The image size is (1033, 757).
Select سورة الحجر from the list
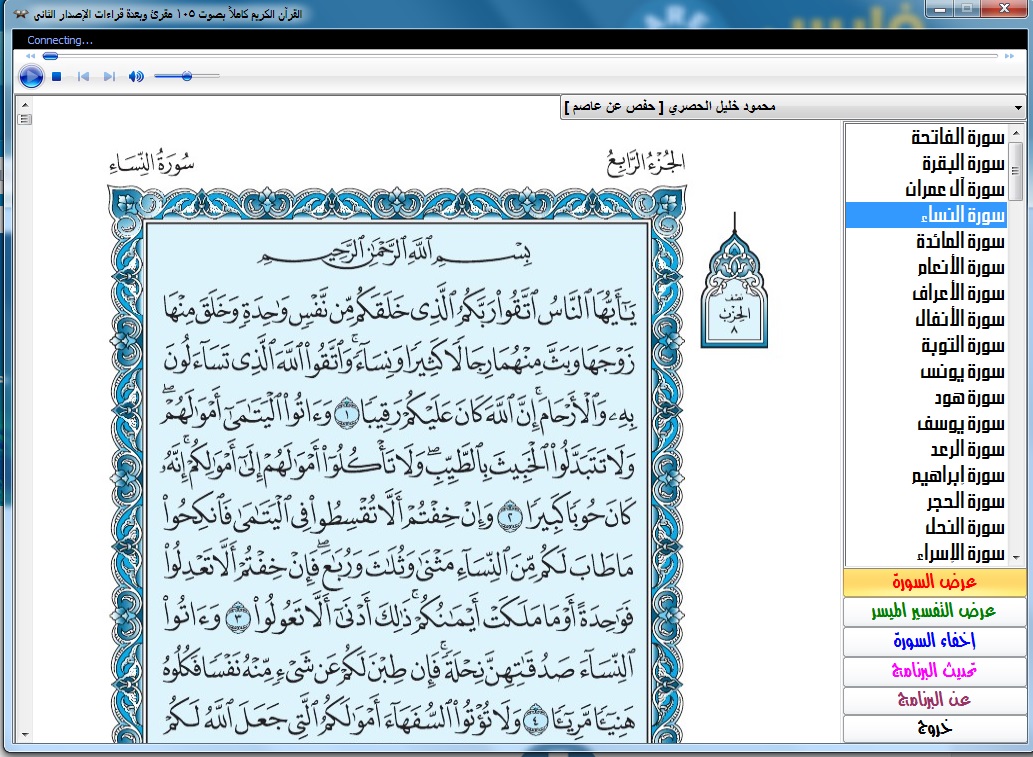927,501
